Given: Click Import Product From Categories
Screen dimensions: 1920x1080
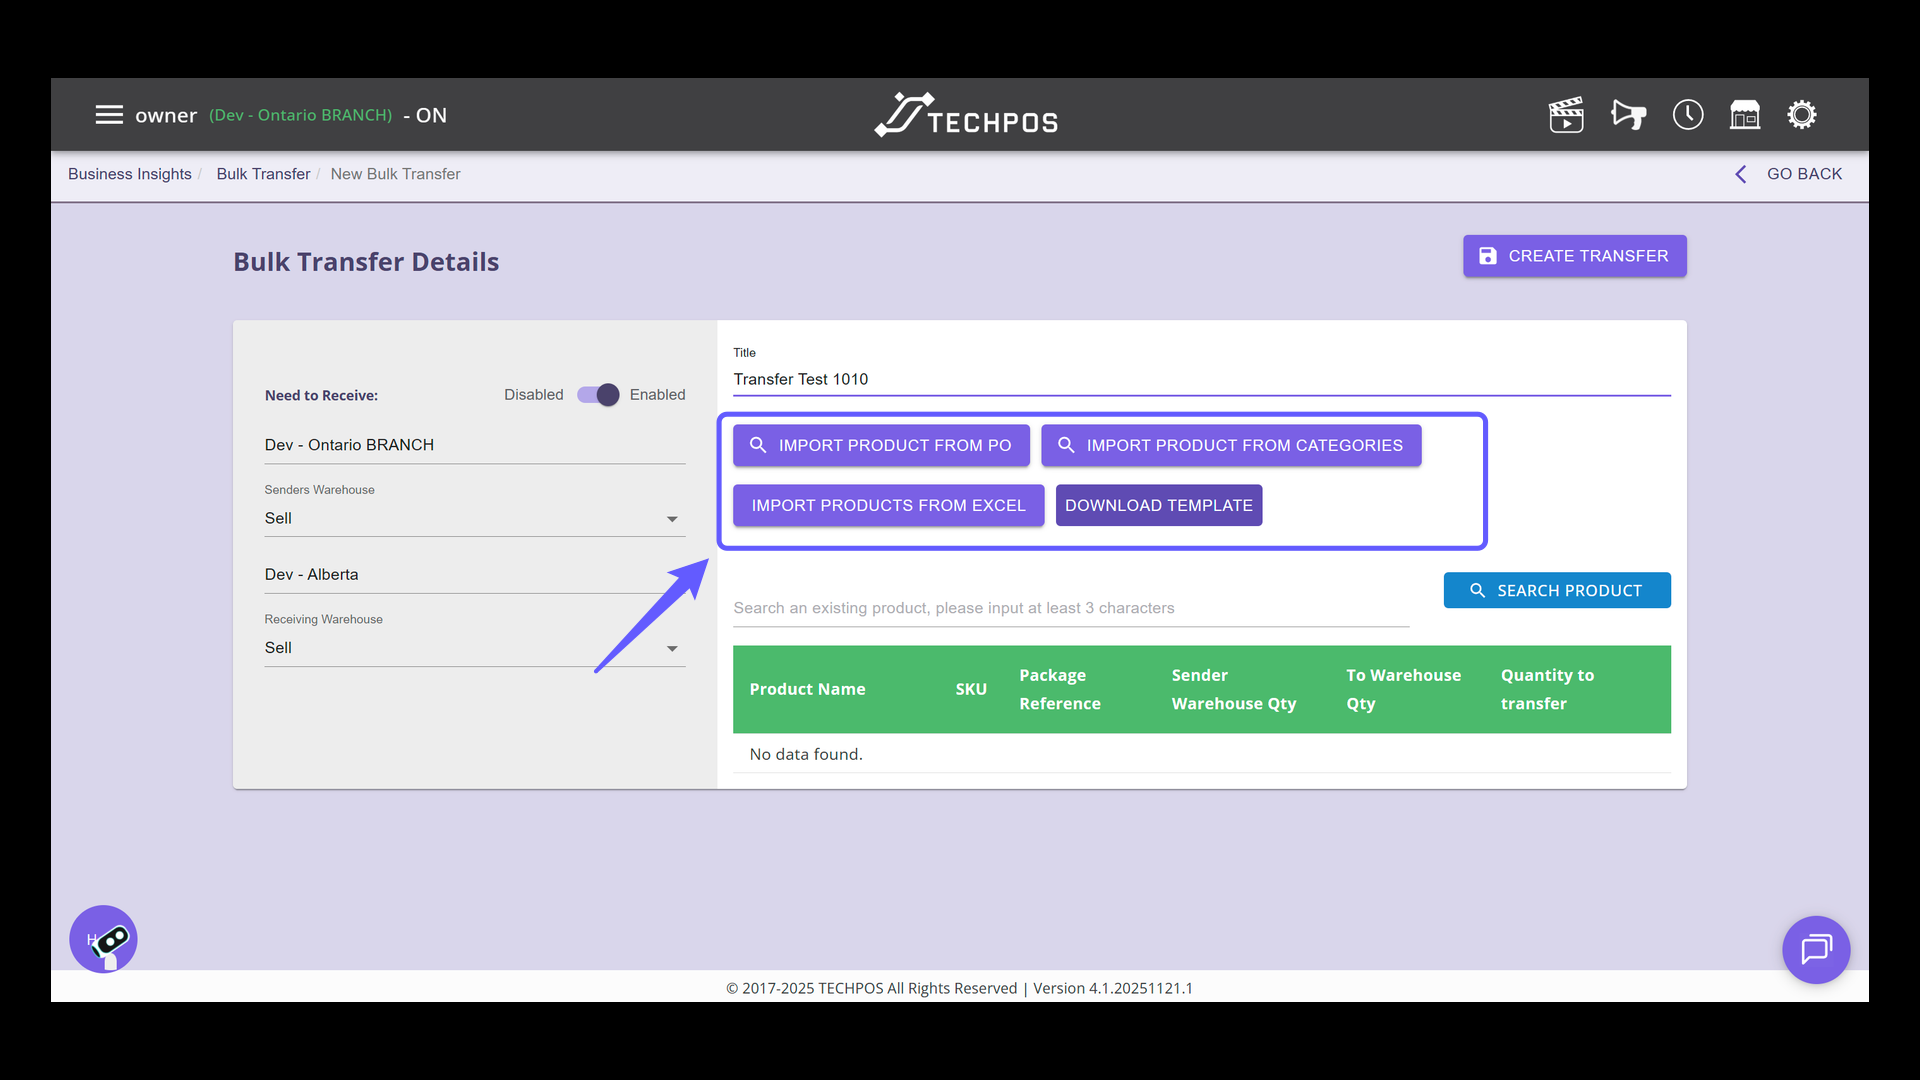Looking at the screenshot, I should 1231,446.
